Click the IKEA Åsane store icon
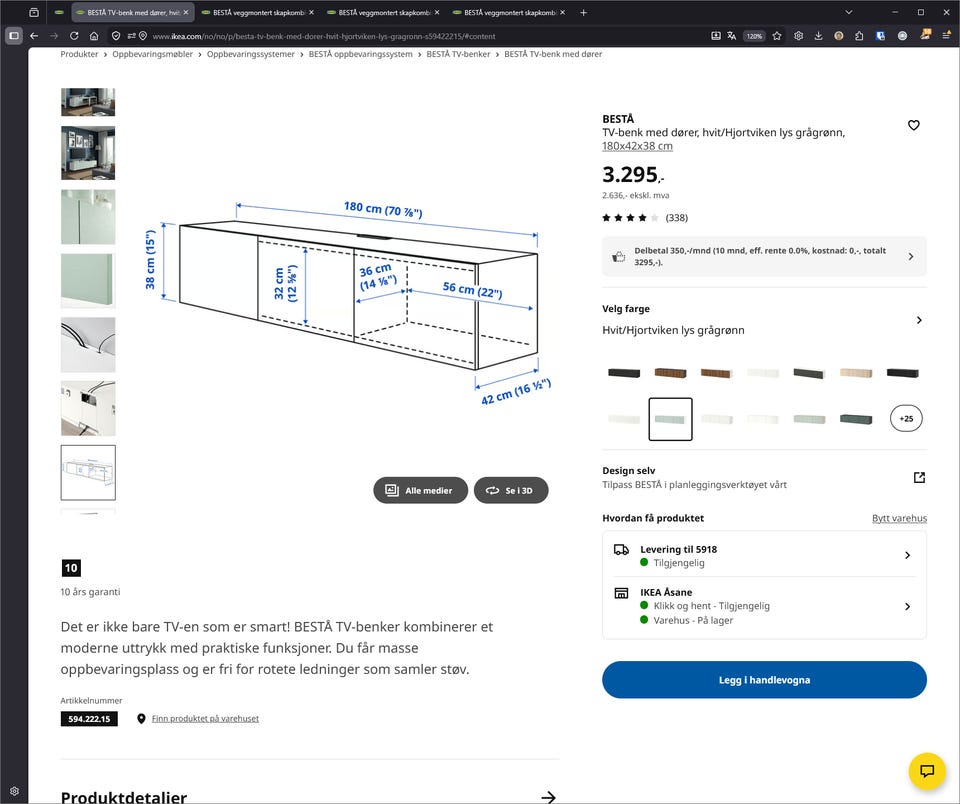 pyautogui.click(x=621, y=593)
